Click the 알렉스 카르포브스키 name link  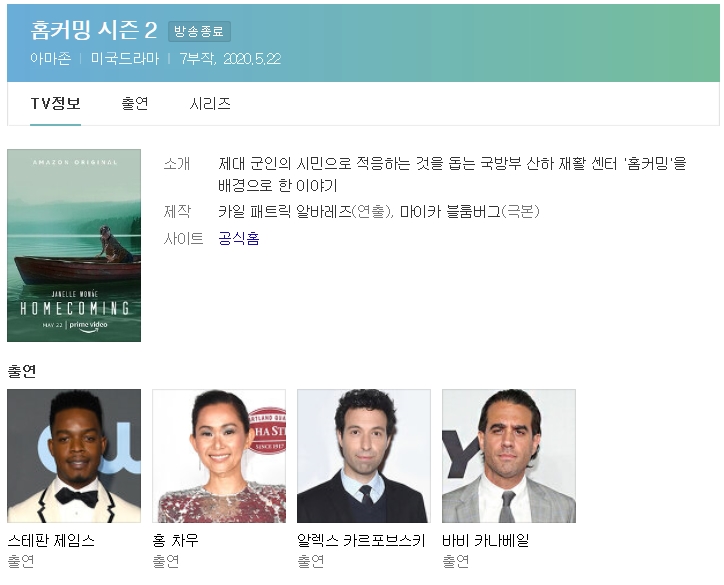tap(361, 540)
